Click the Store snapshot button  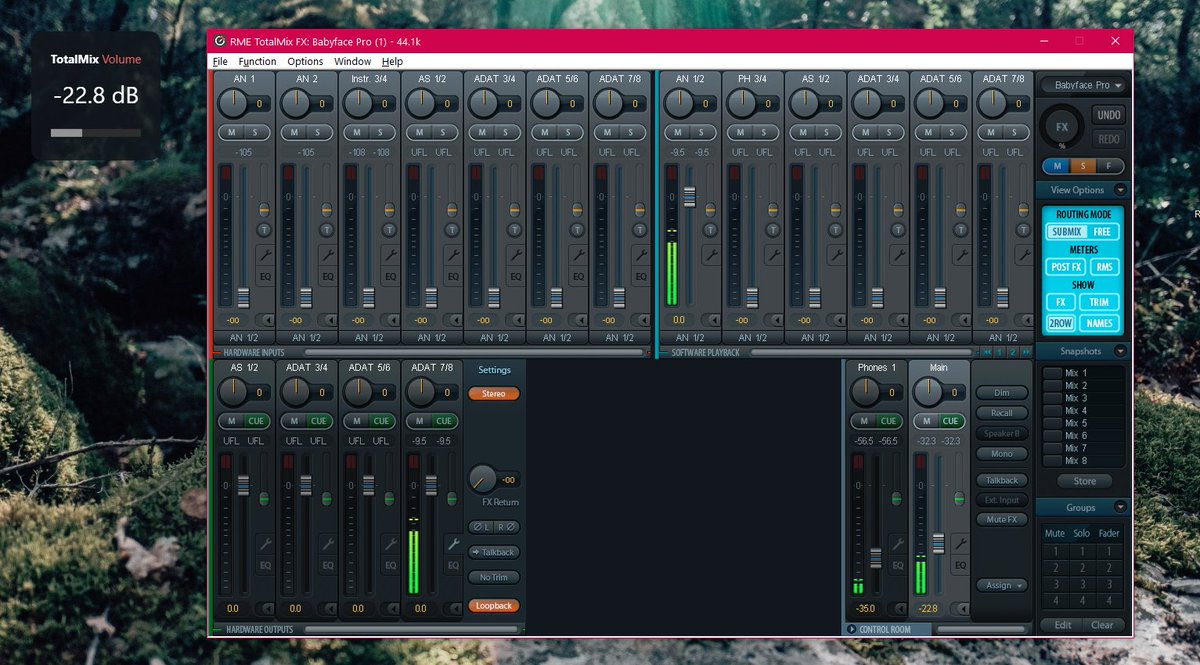click(1084, 481)
